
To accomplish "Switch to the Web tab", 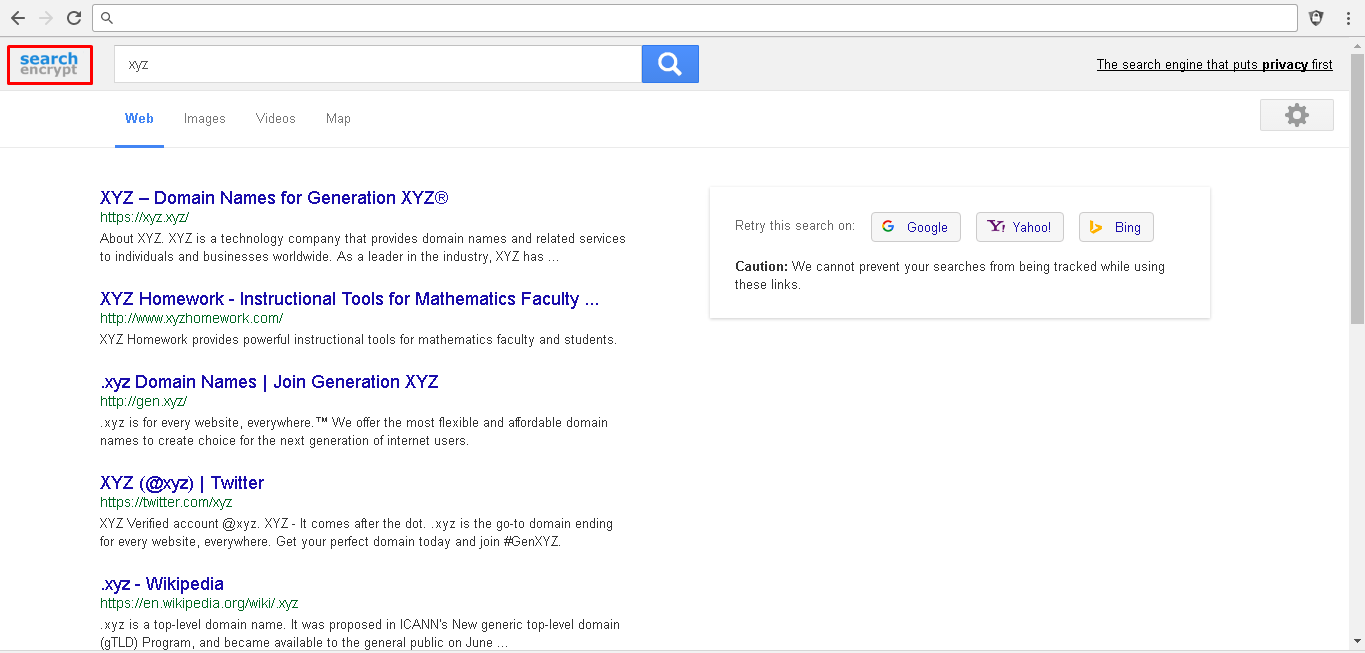I will tap(139, 118).
